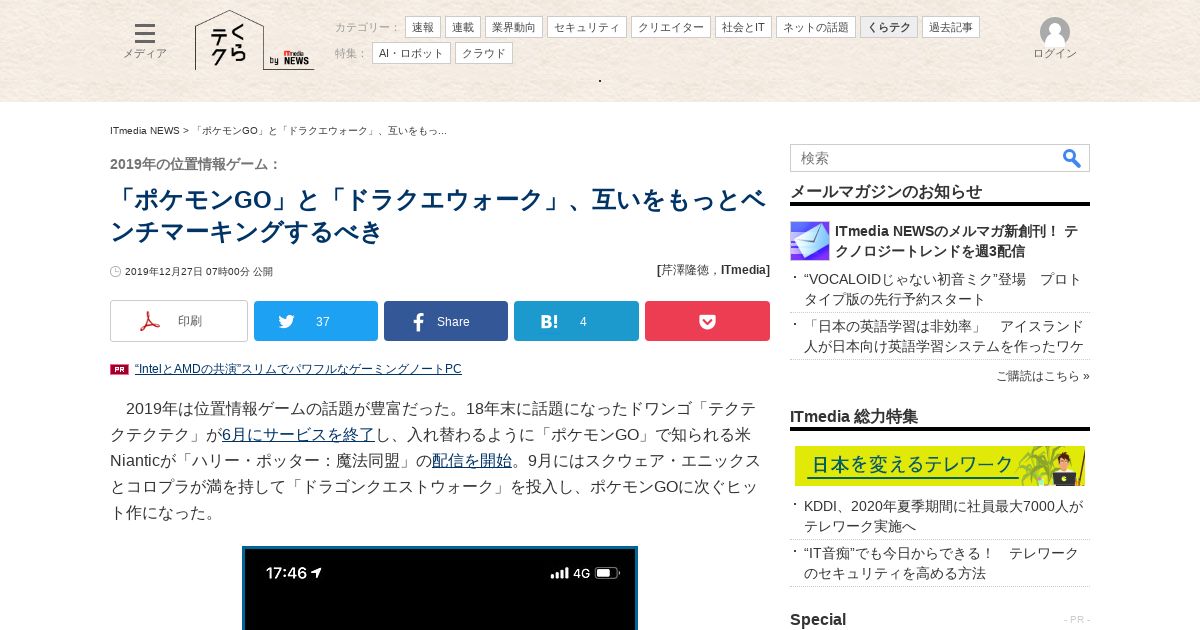Click the search magnifier icon

pos(1072,158)
